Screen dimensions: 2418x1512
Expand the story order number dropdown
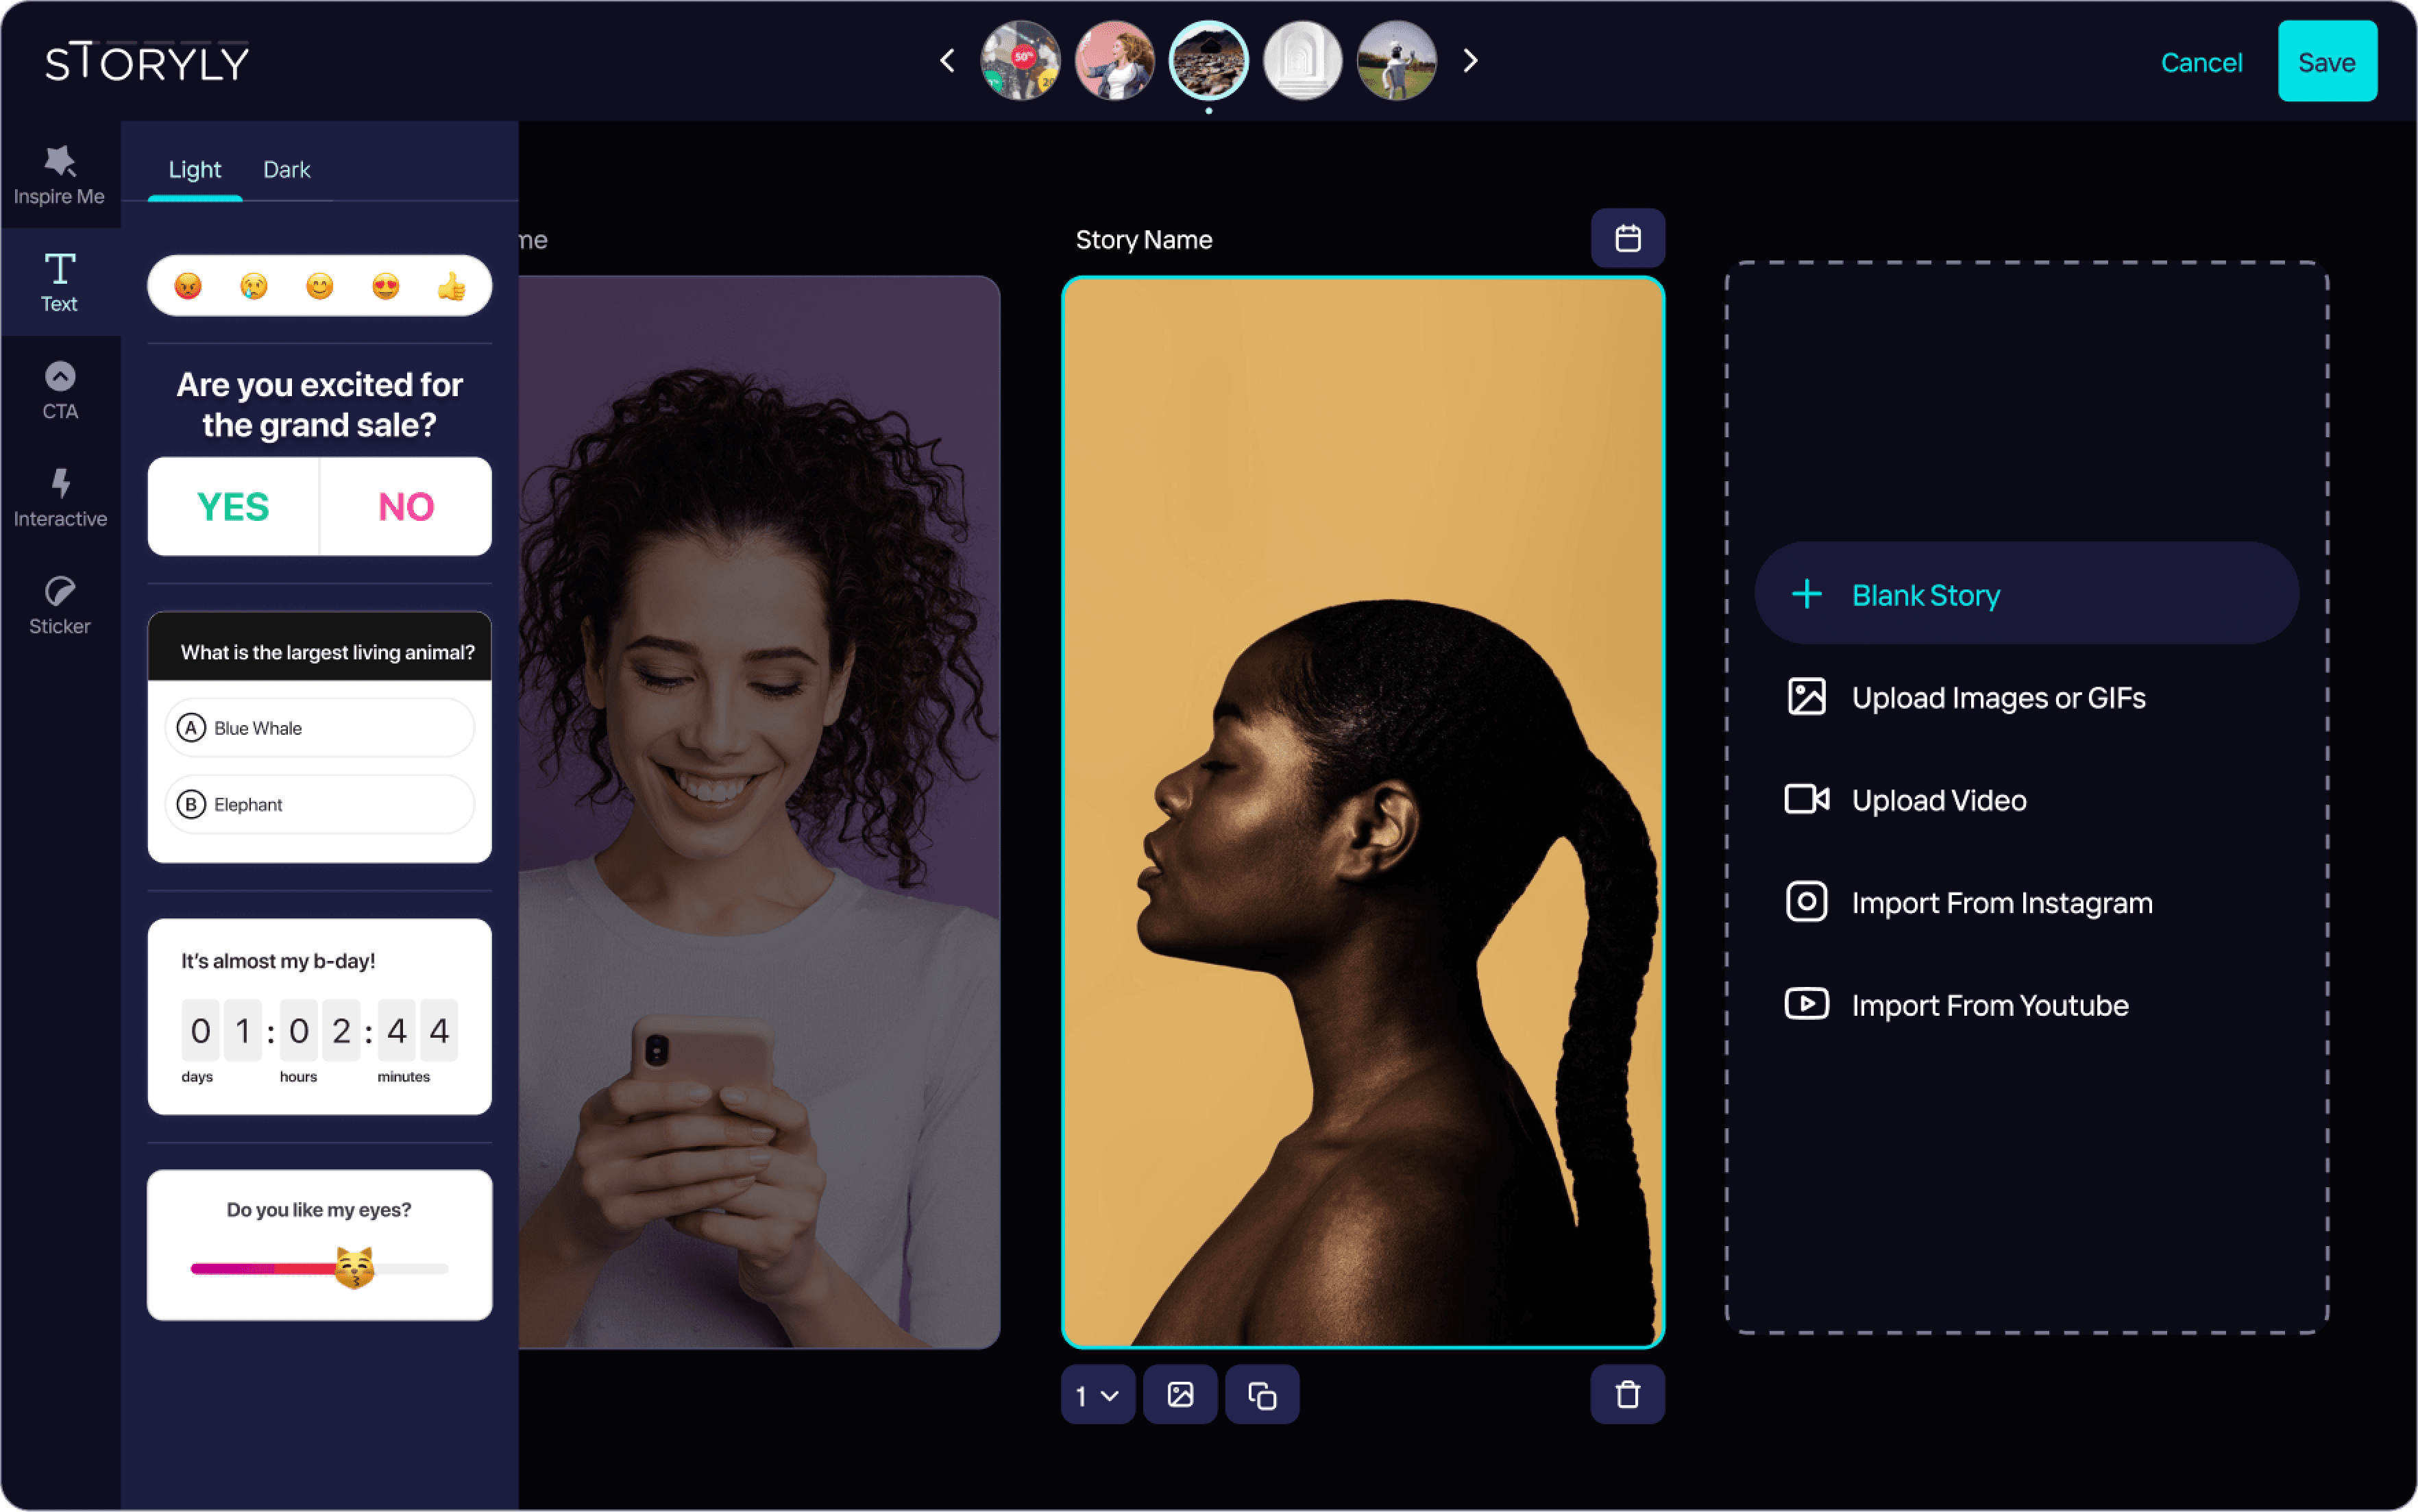[x=1097, y=1394]
